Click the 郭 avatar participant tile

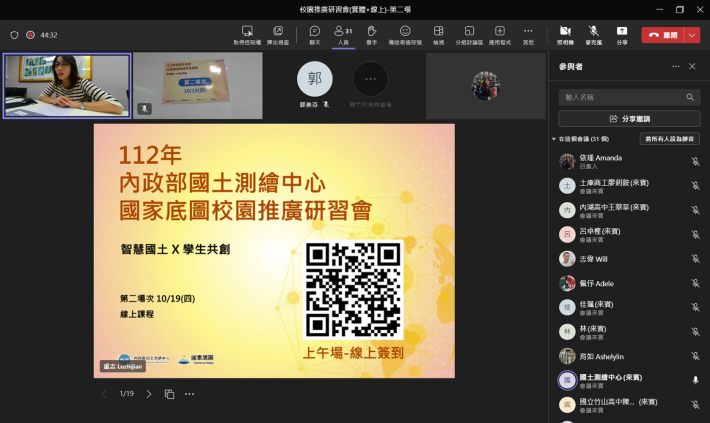[315, 79]
